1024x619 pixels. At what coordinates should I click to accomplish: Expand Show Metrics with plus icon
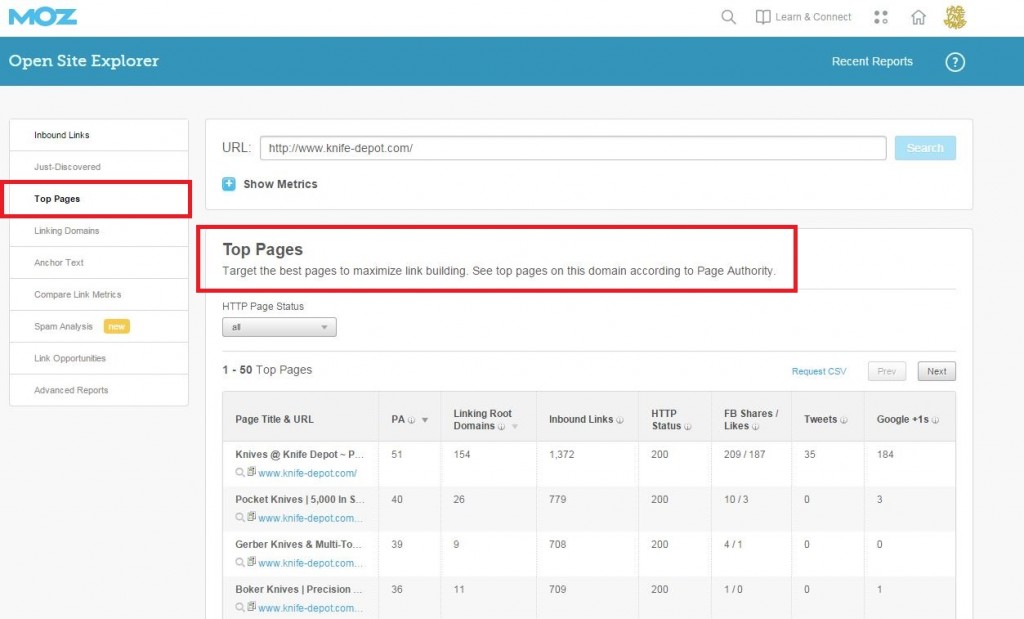click(x=229, y=184)
